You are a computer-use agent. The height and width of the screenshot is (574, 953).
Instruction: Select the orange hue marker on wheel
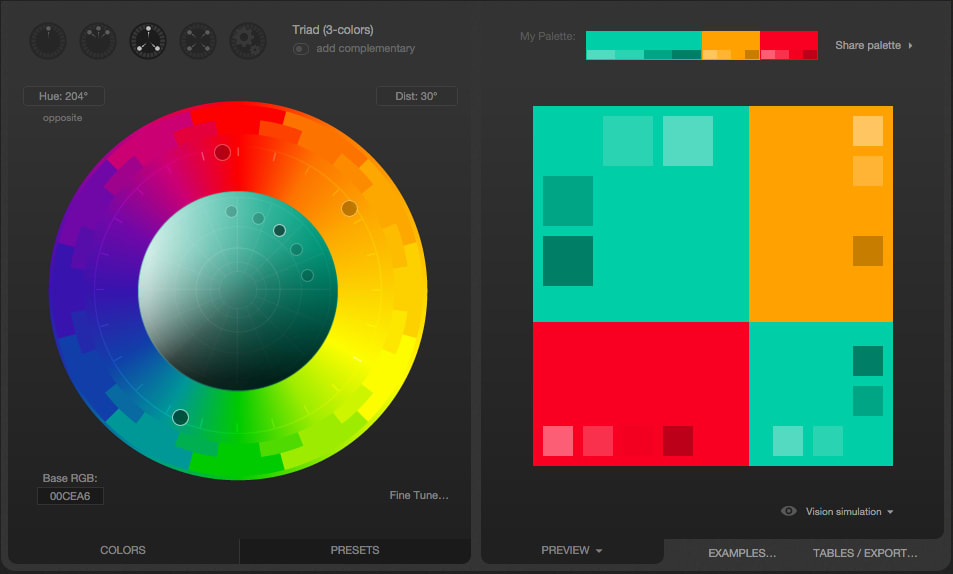(349, 209)
